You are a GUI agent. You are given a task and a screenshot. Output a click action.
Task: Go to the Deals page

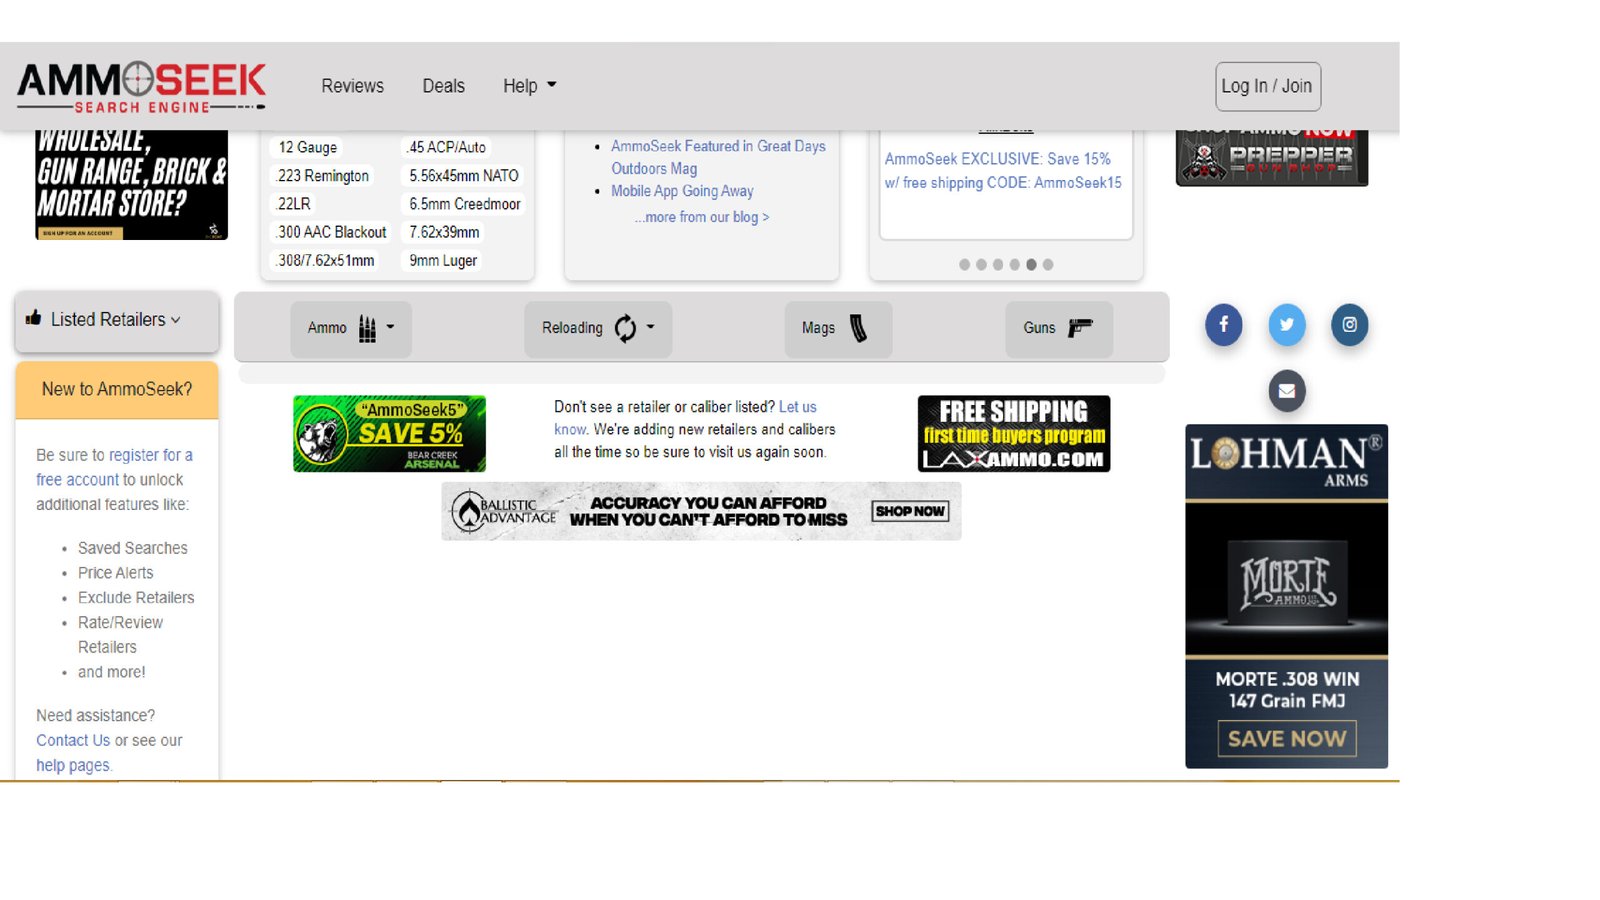(x=443, y=86)
